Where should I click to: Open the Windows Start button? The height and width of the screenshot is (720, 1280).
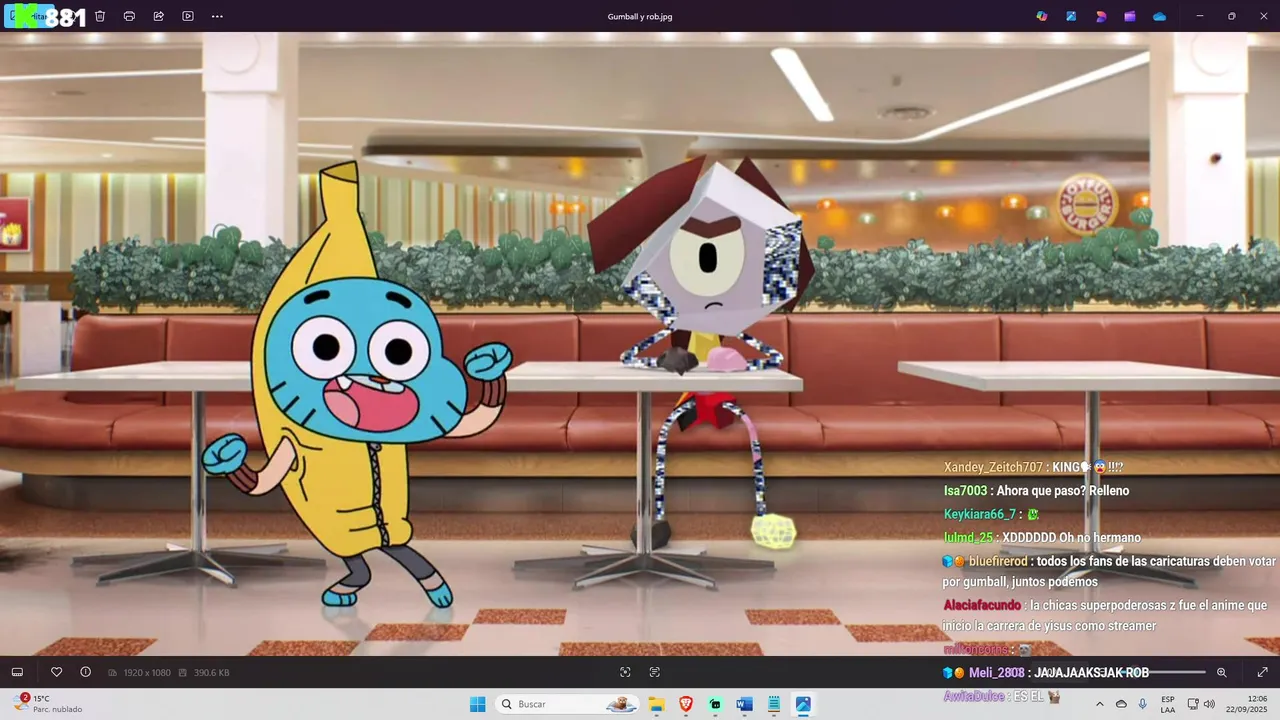478,704
